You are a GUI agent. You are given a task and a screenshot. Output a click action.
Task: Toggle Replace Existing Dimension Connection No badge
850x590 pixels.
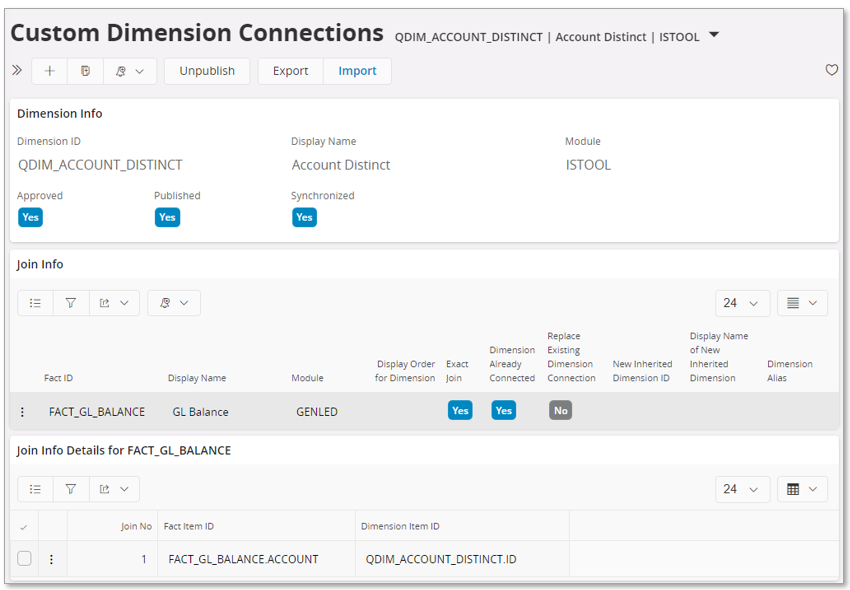(560, 411)
